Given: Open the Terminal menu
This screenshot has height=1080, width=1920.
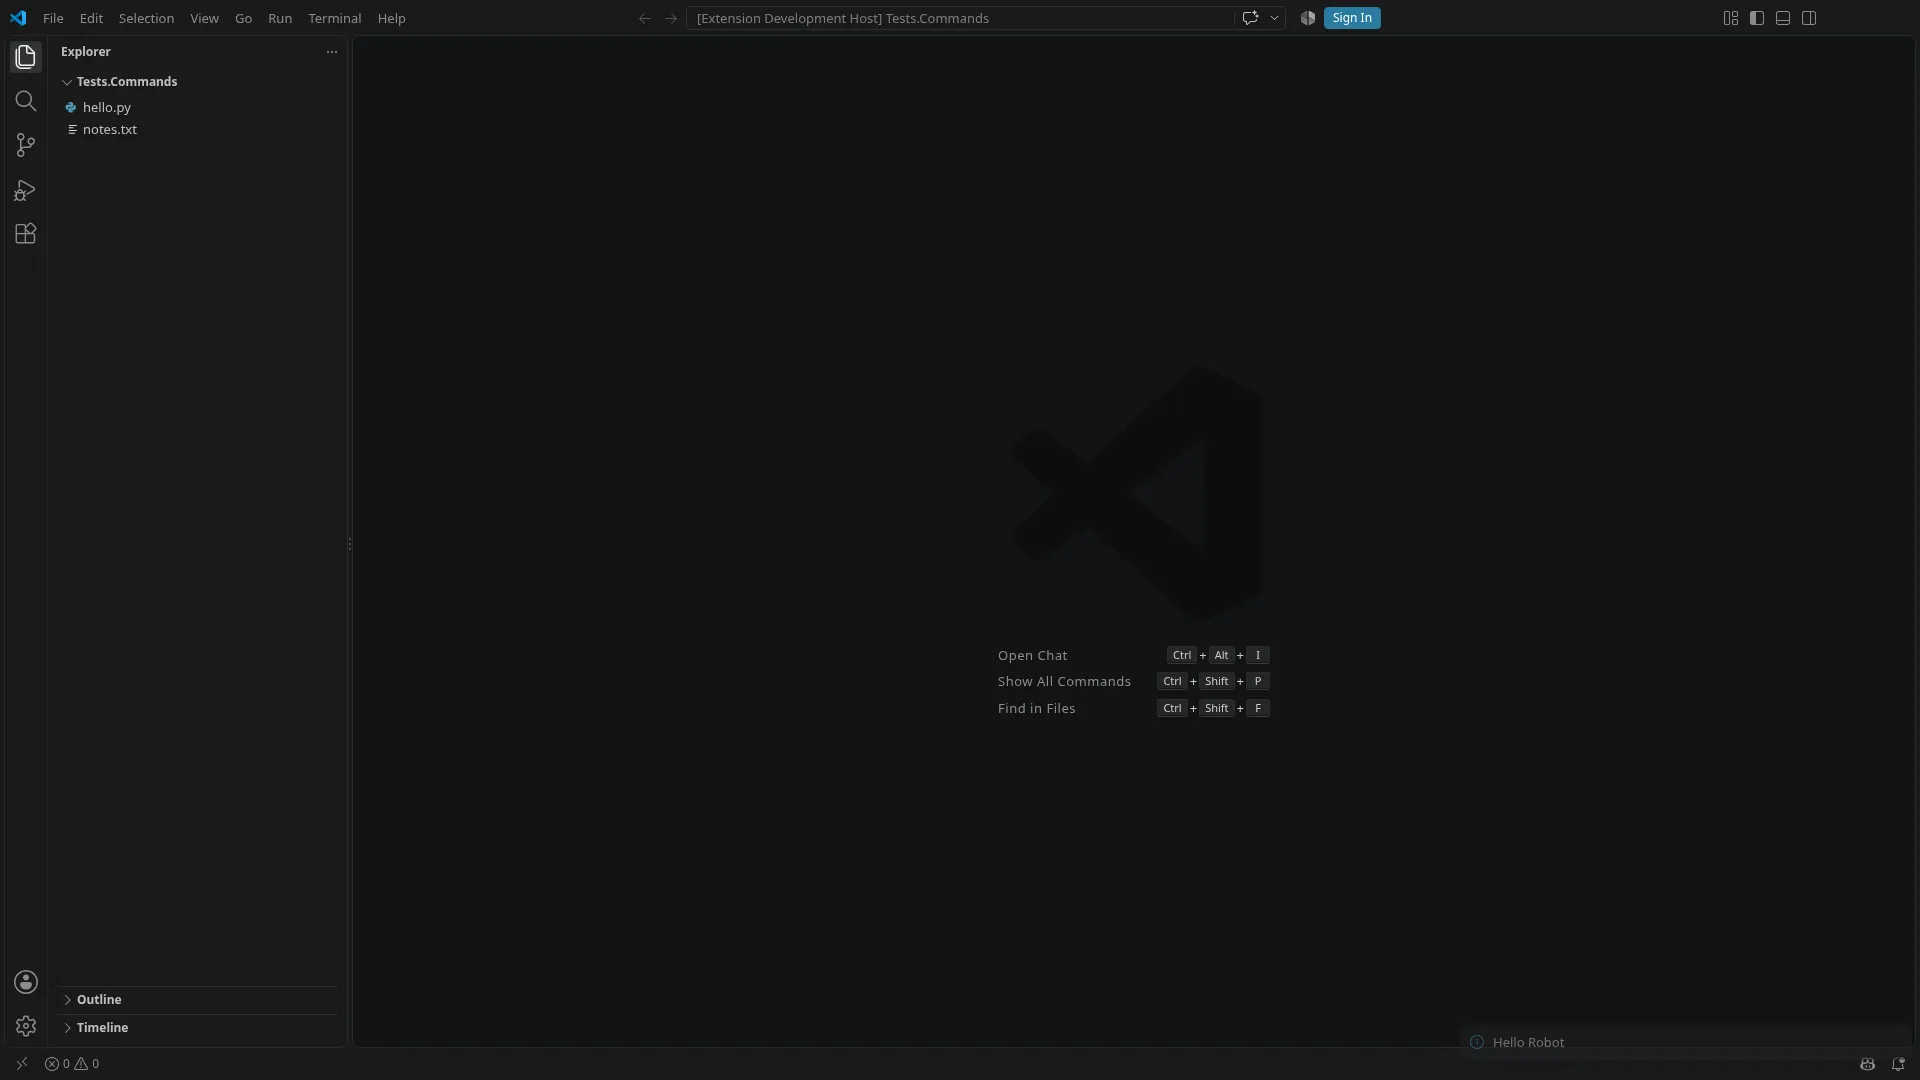Looking at the screenshot, I should point(334,18).
